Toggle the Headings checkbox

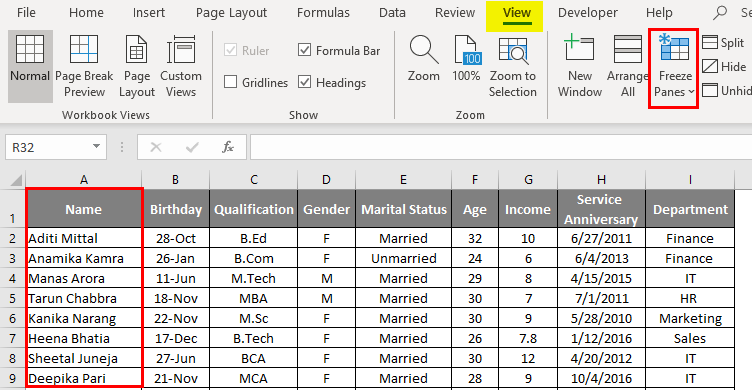pos(305,82)
